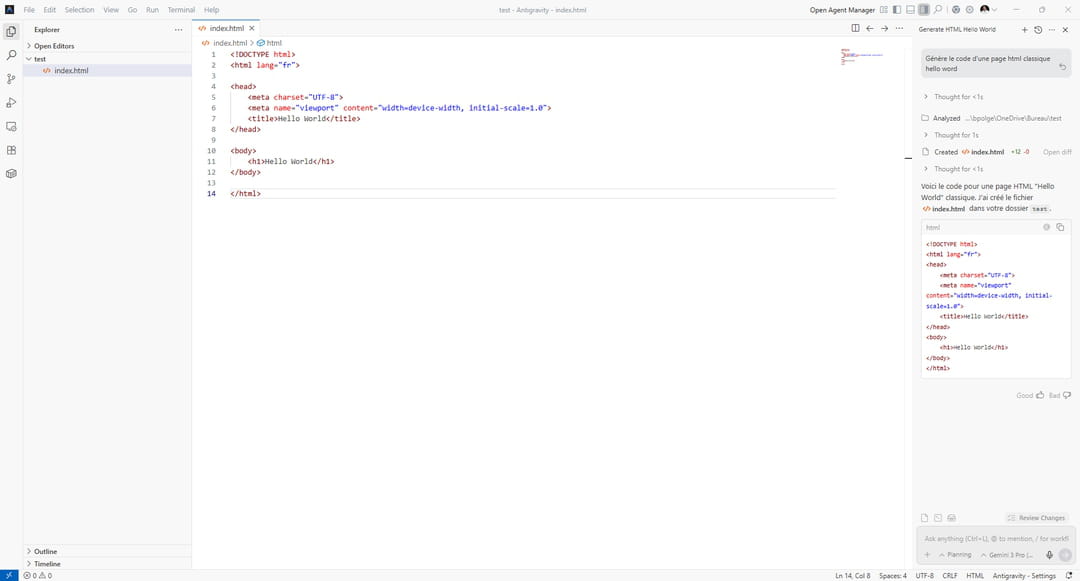
Task: Open the Terminal menu
Action: coord(181,10)
